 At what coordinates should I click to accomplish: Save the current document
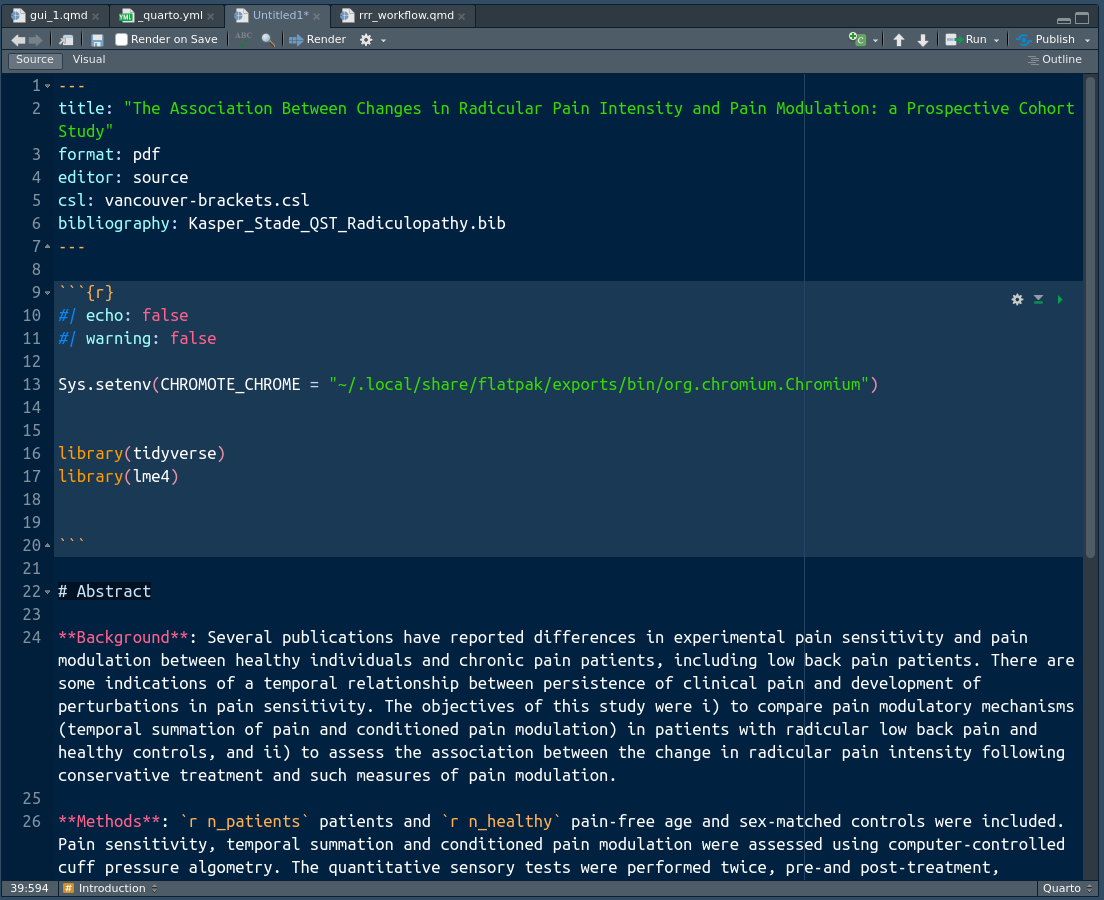coord(97,40)
